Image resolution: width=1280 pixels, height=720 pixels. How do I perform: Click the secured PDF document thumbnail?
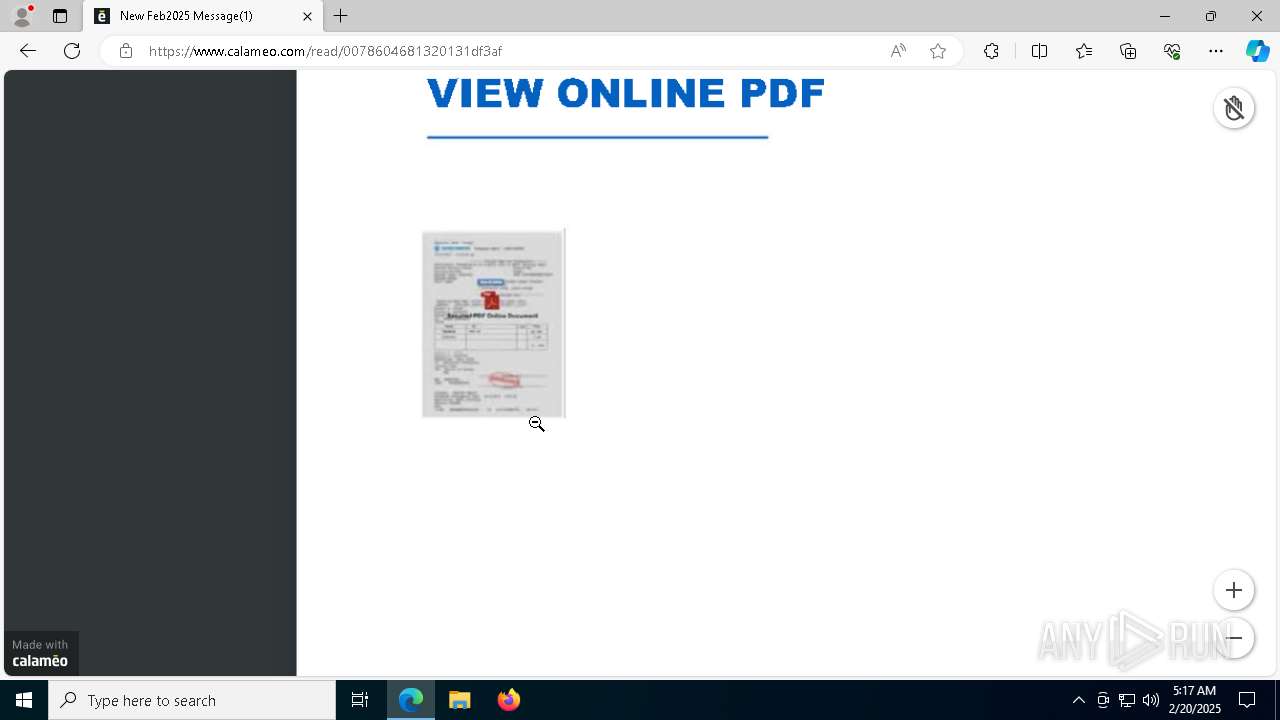click(494, 324)
